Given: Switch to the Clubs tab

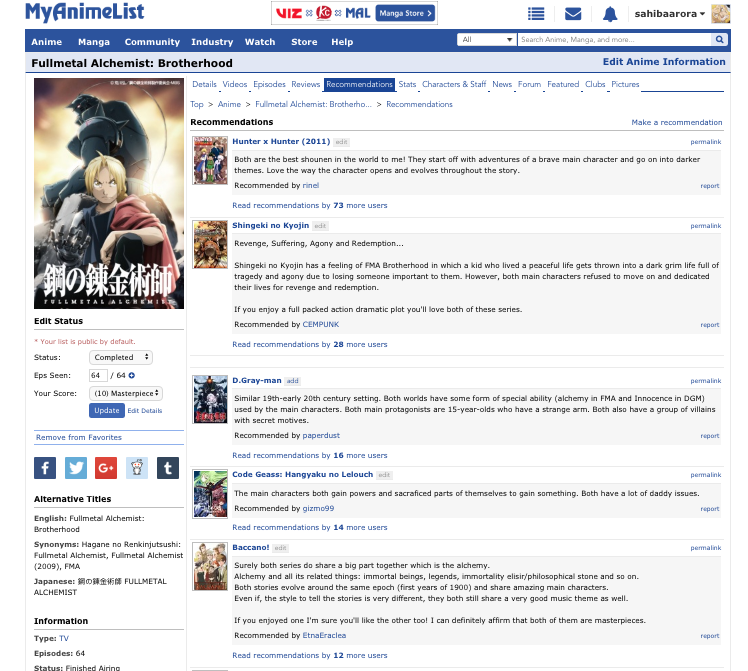Looking at the screenshot, I should pos(595,84).
